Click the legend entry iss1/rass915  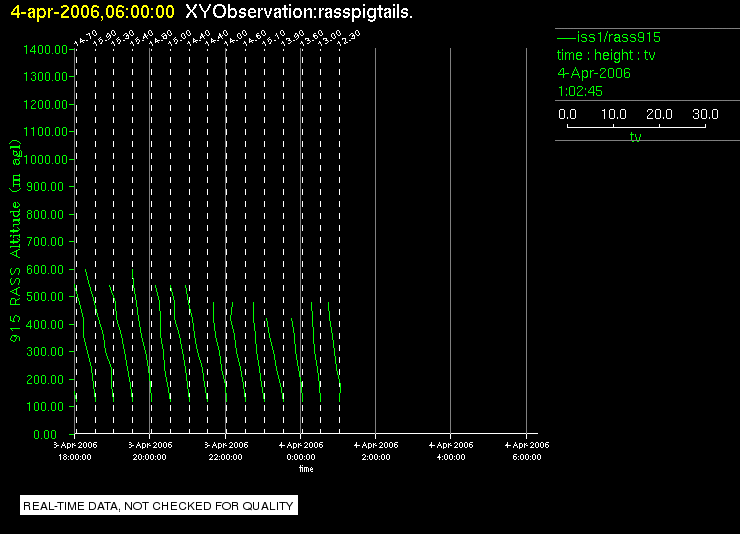coord(618,37)
